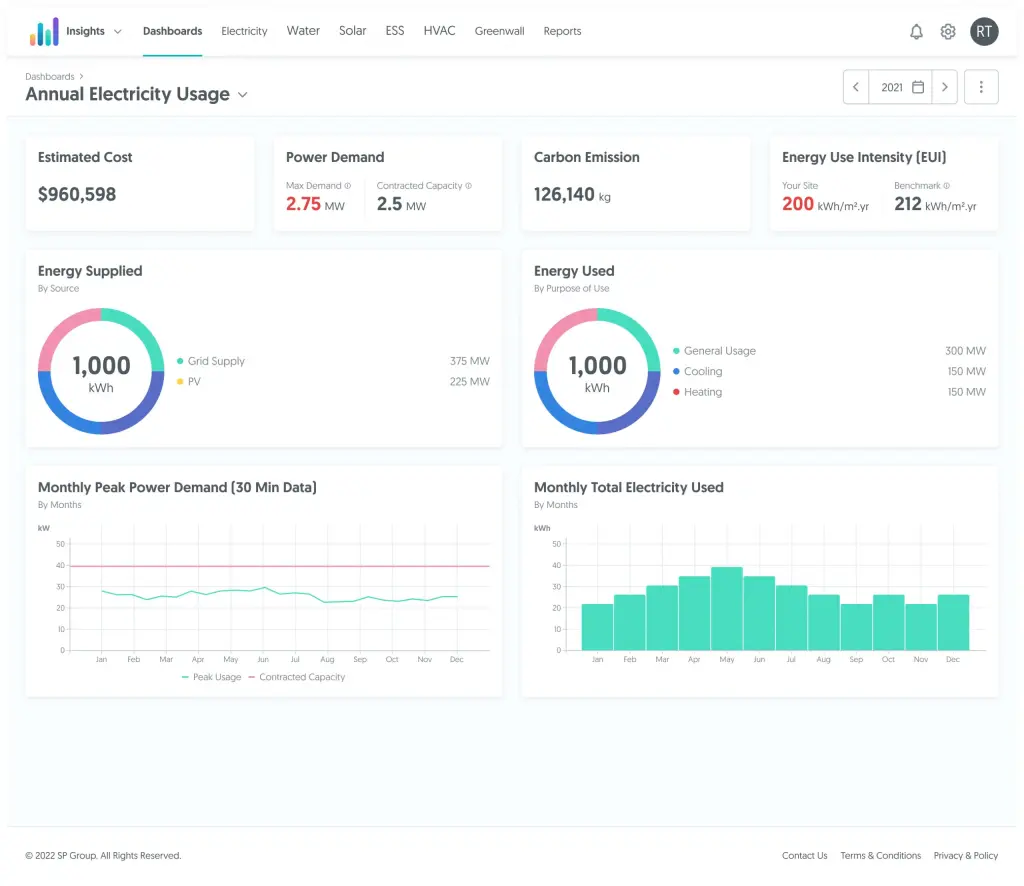Click the info icon beside Max Demand

[348, 185]
